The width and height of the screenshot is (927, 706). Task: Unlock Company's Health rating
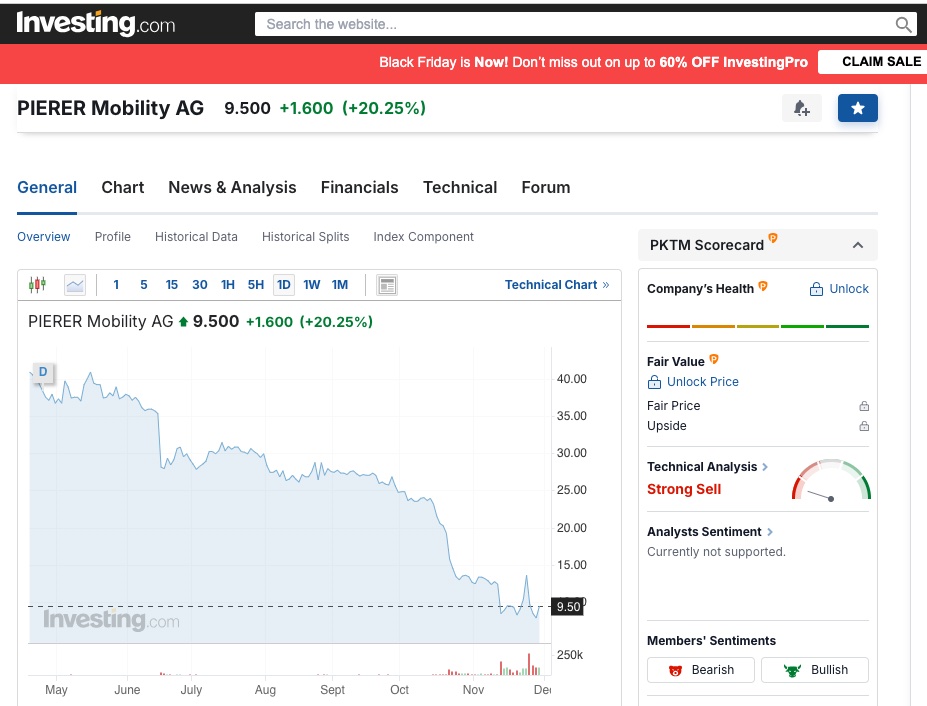[839, 289]
